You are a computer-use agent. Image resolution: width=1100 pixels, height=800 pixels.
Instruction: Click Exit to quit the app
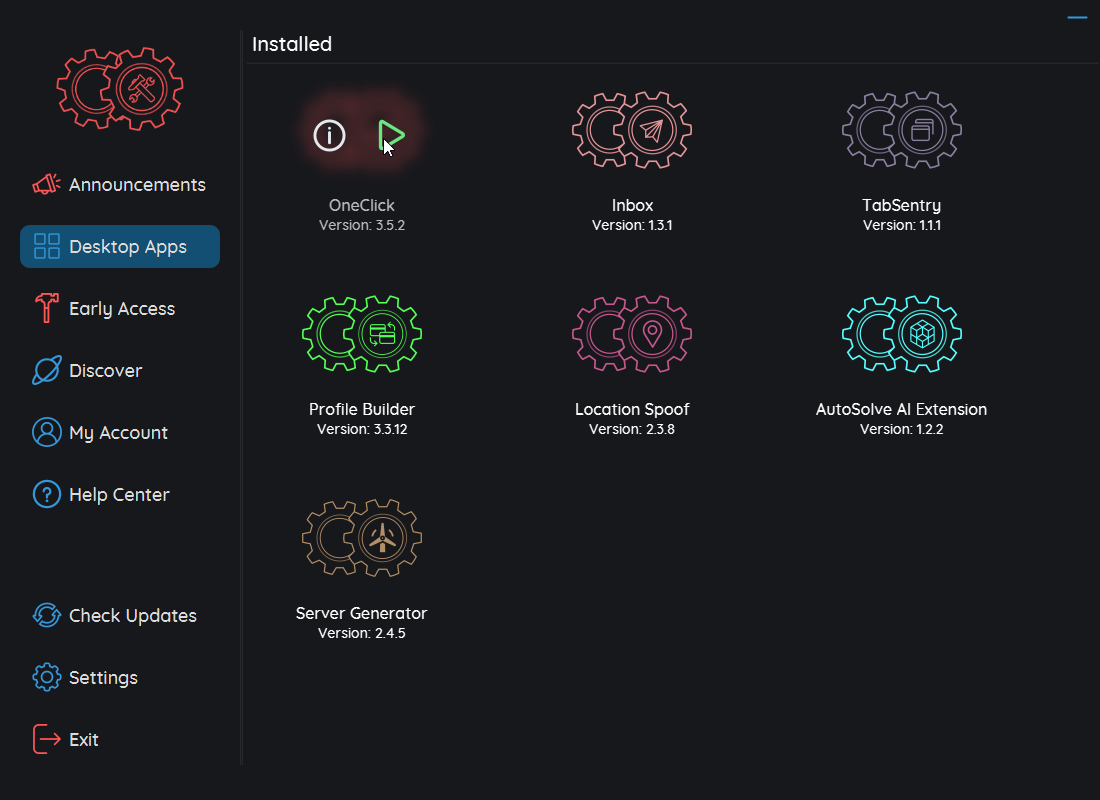(83, 740)
